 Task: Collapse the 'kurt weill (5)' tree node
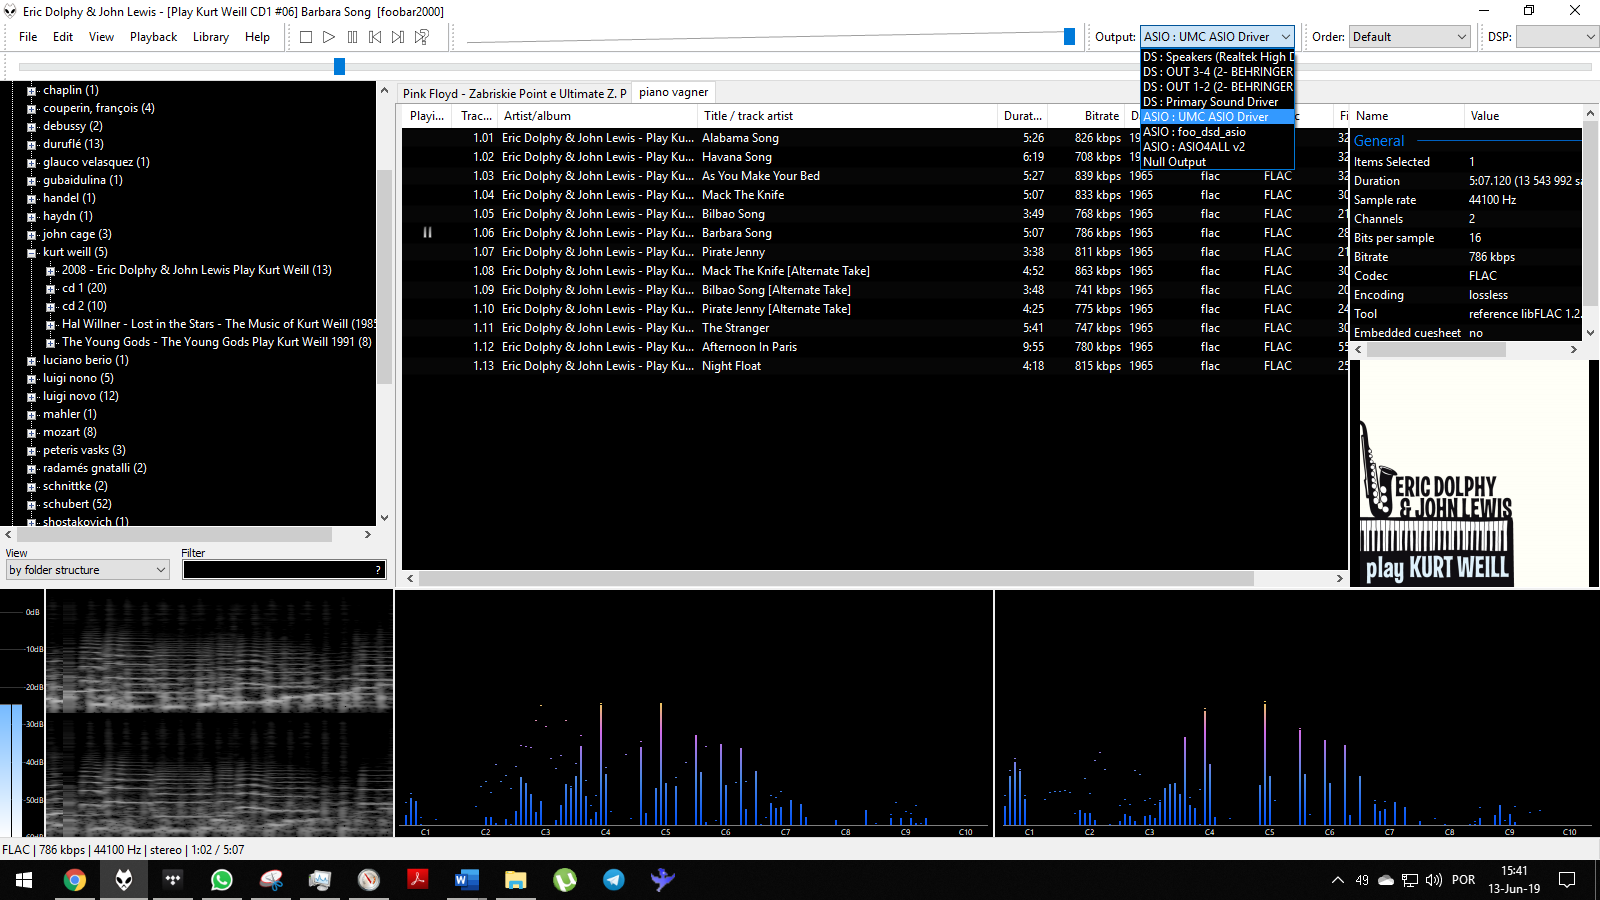pos(32,253)
